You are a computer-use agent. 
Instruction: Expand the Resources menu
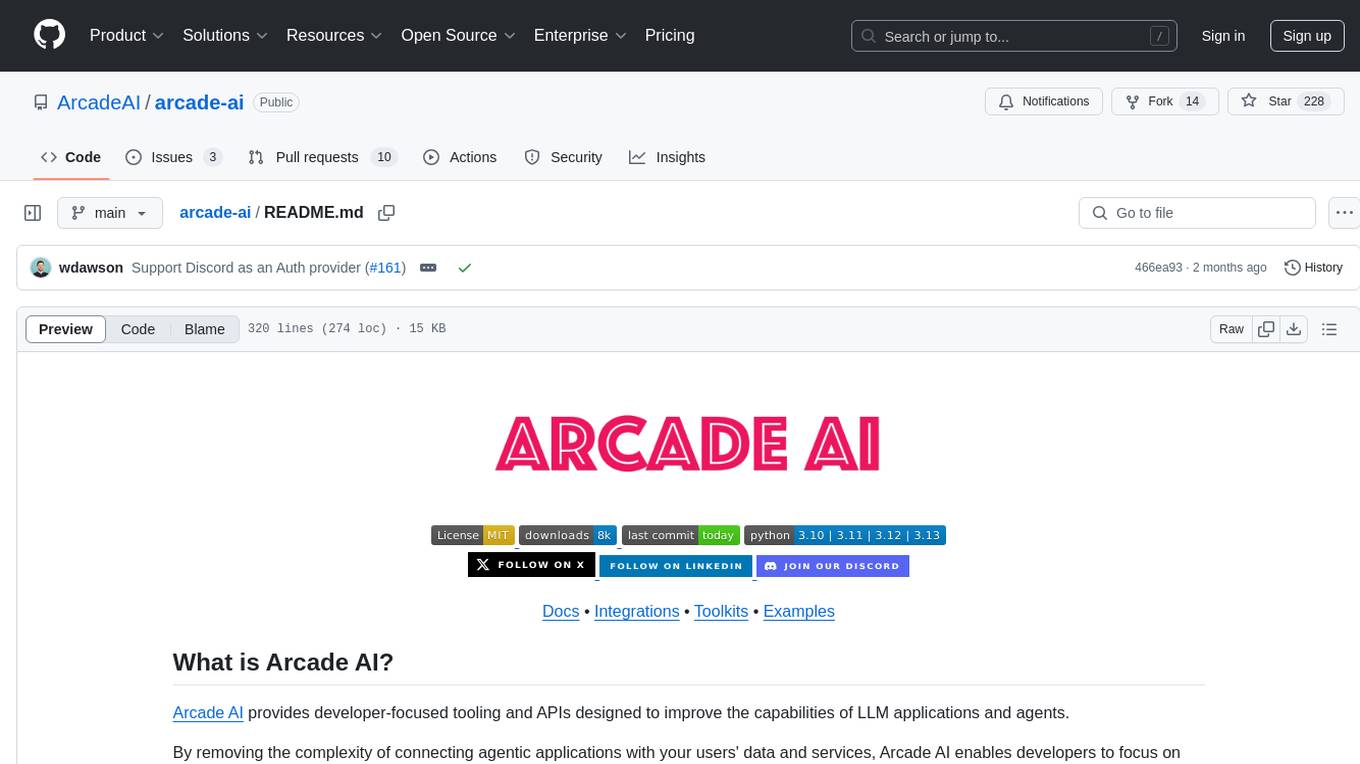click(334, 35)
